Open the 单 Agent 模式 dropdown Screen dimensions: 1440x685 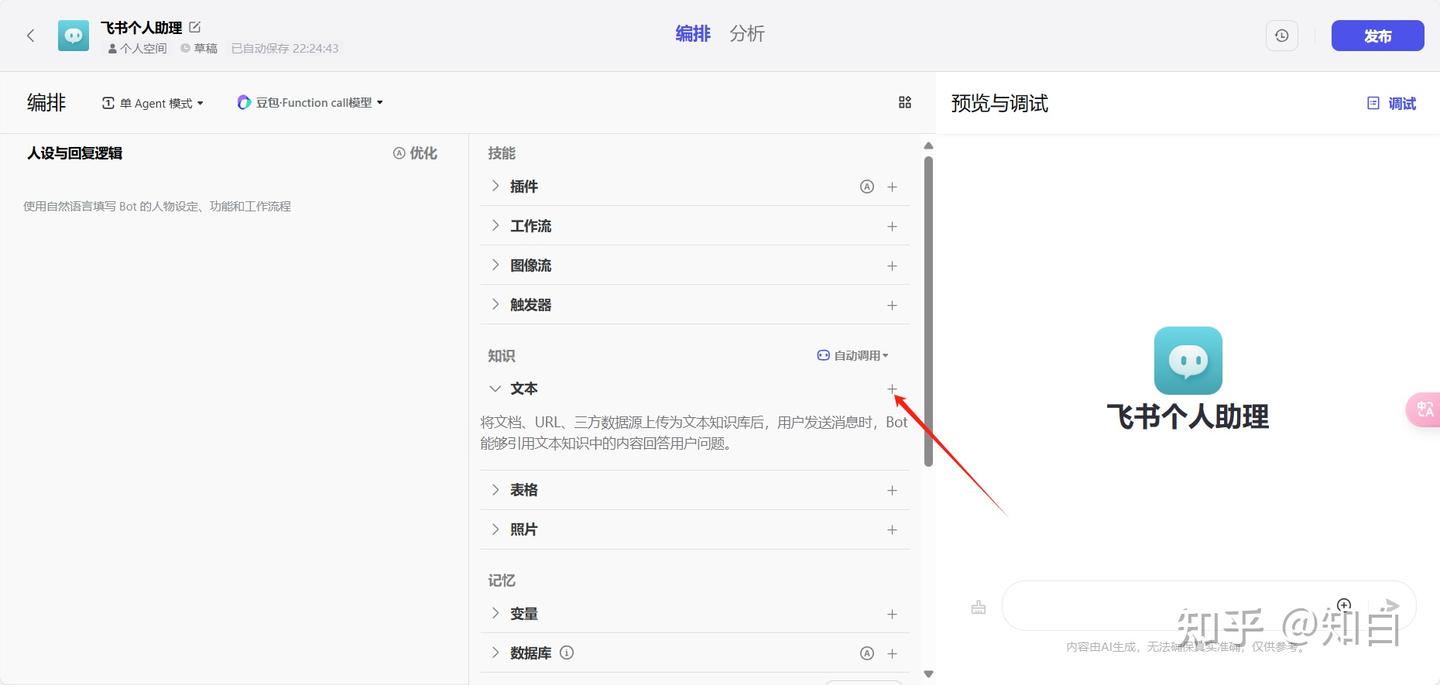pos(153,103)
